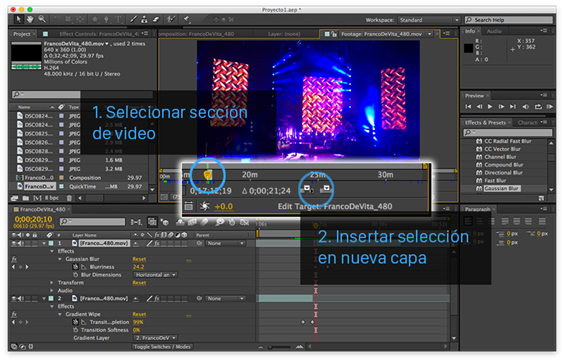Click the Graph Editor icon in timeline

[x=244, y=223]
